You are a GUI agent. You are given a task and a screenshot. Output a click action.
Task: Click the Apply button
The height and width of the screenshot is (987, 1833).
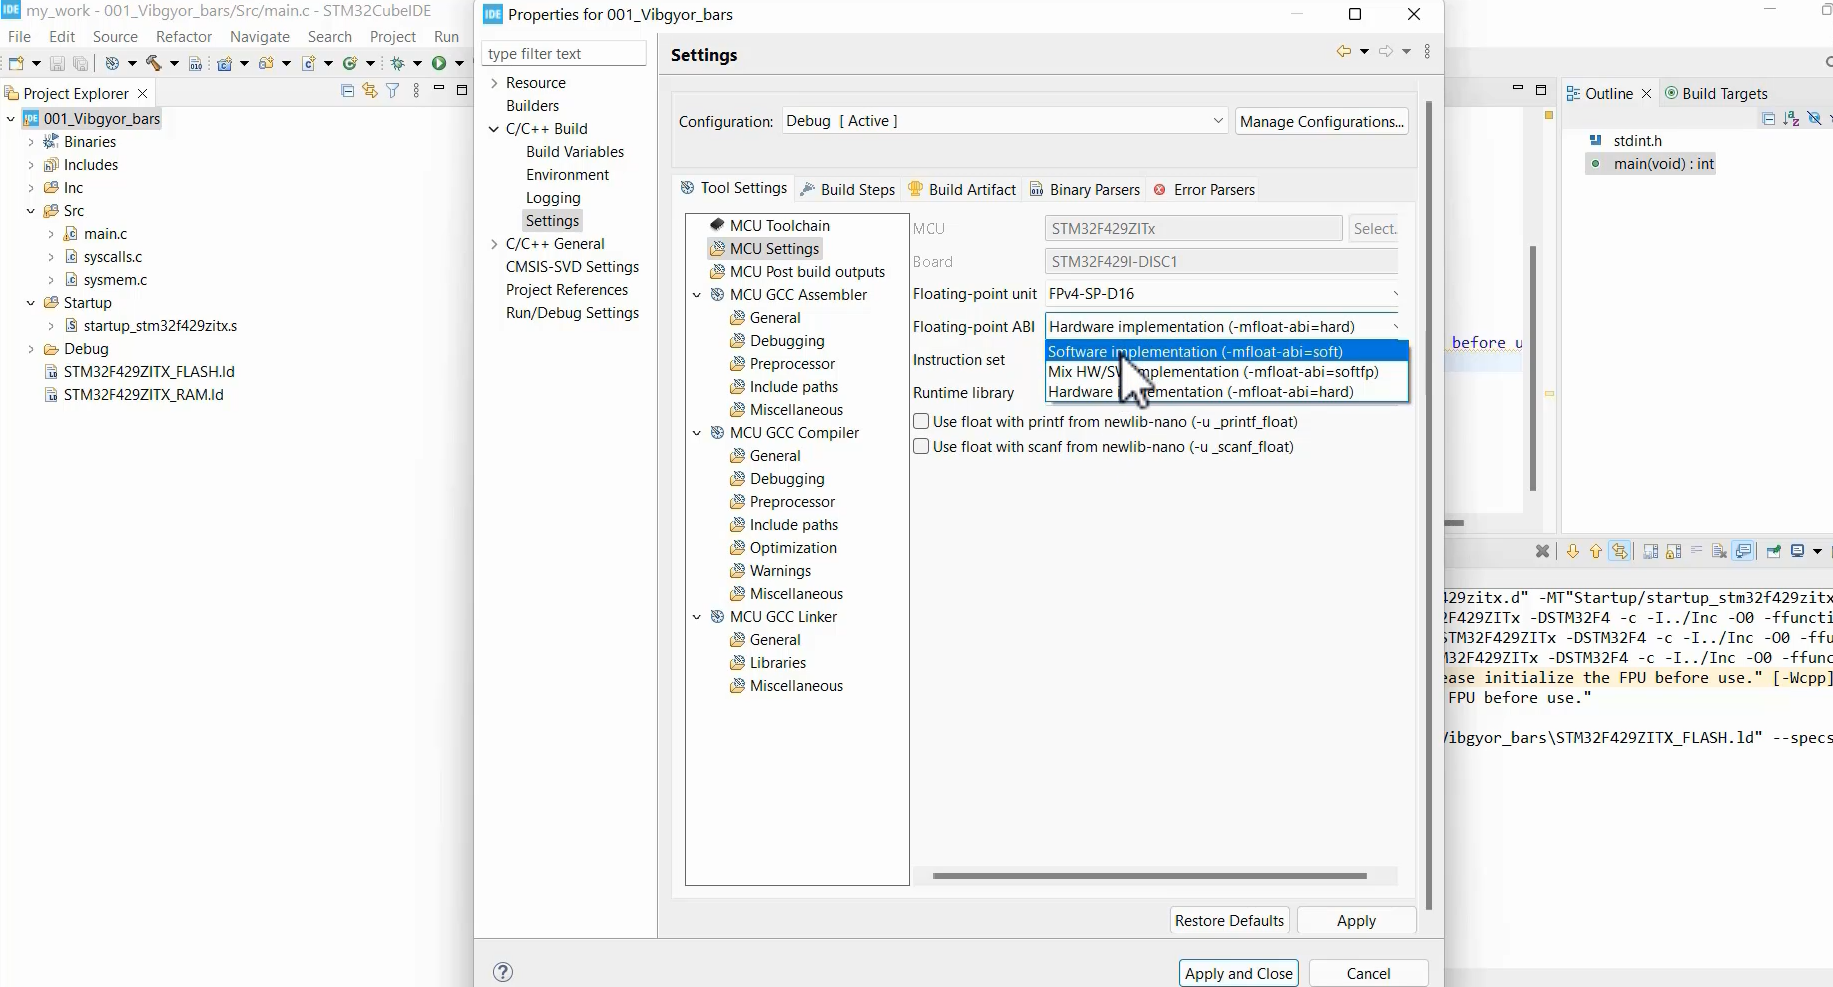coord(1356,920)
